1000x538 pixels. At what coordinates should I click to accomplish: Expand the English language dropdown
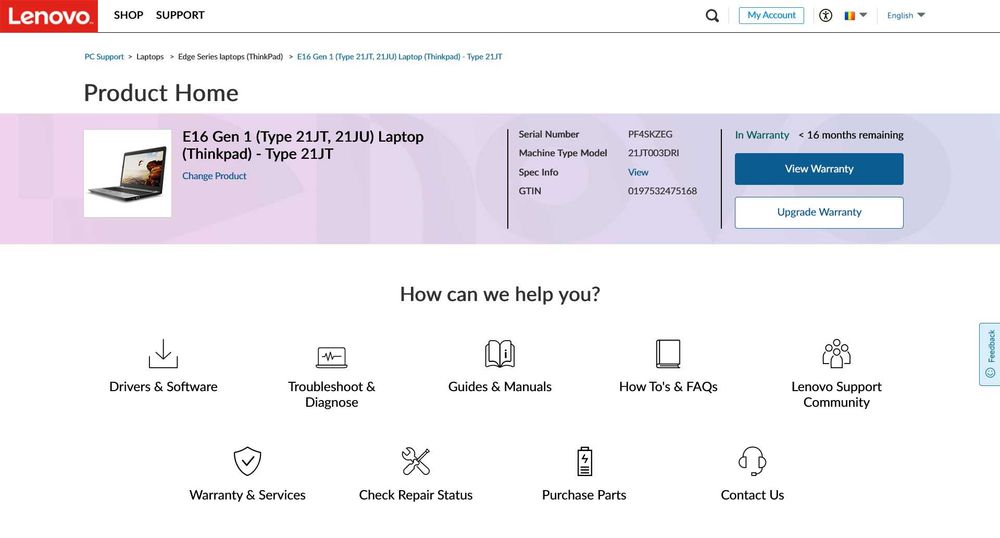point(906,15)
